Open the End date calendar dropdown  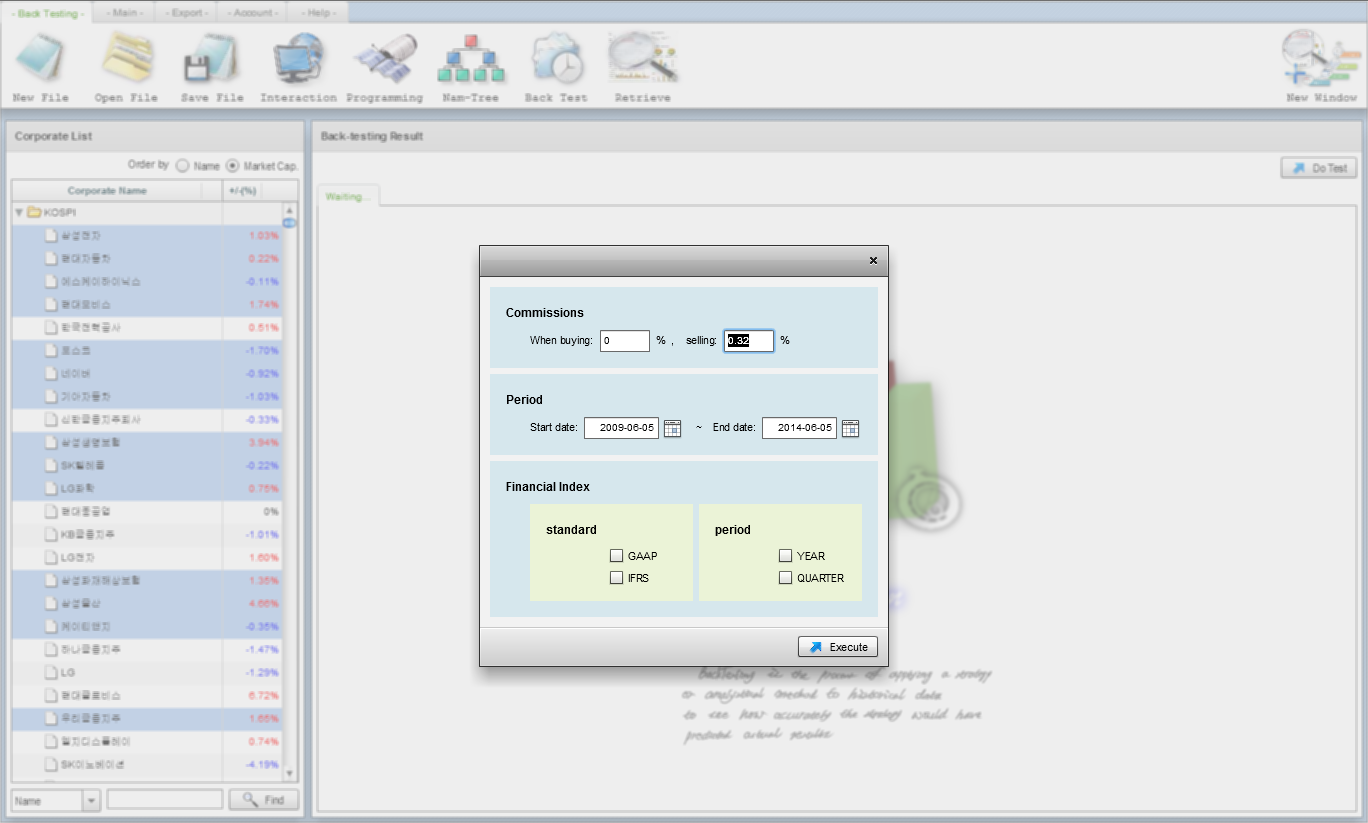point(850,428)
